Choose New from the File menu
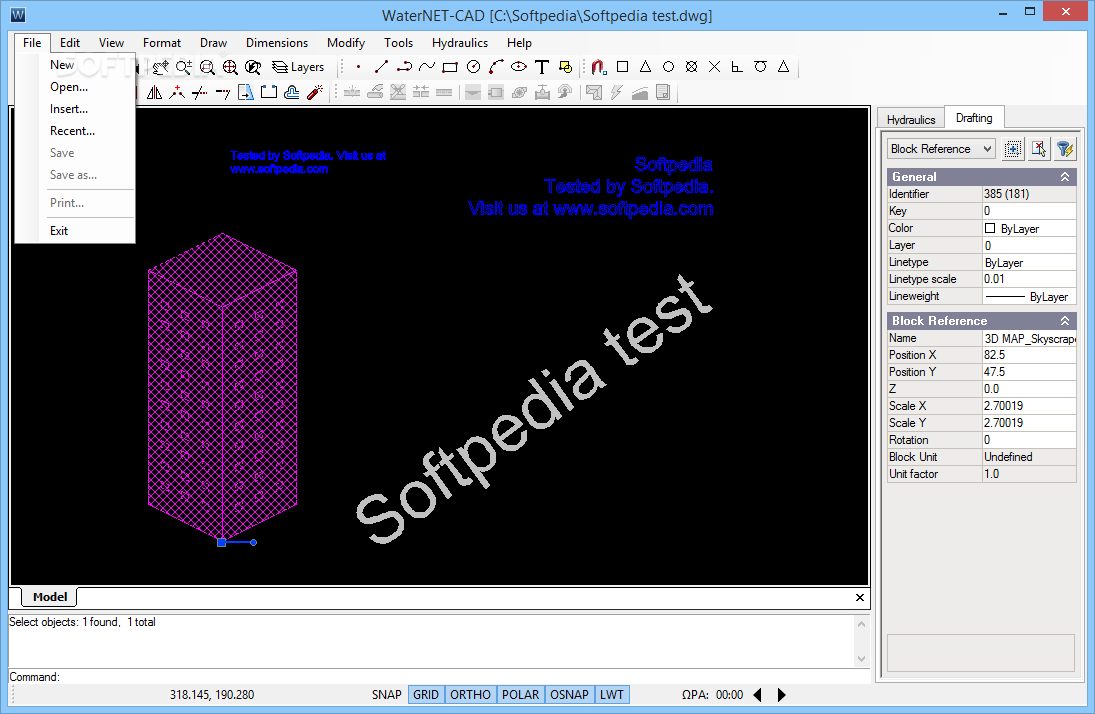The height and width of the screenshot is (714, 1095). pyautogui.click(x=75, y=65)
